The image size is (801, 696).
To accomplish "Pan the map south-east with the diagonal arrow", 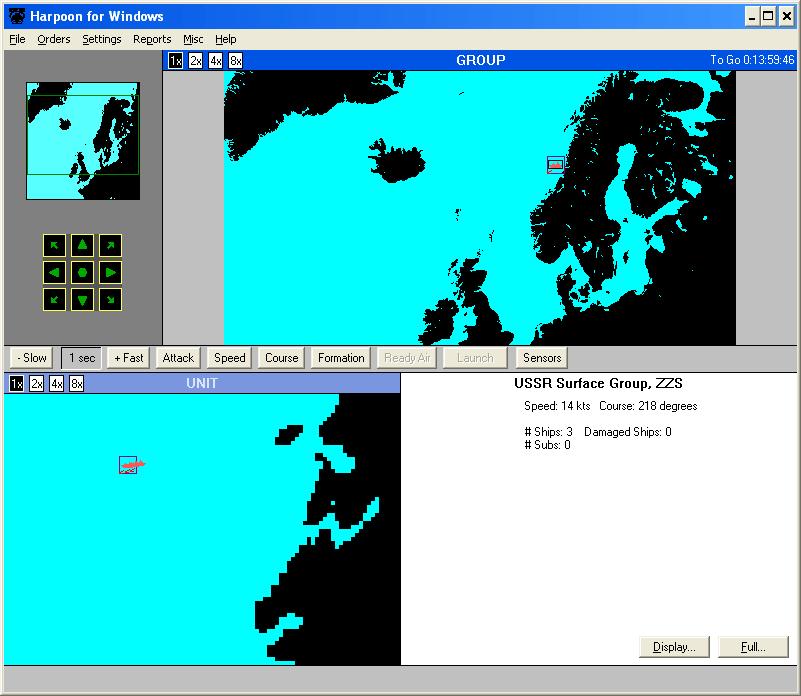I will (110, 299).
